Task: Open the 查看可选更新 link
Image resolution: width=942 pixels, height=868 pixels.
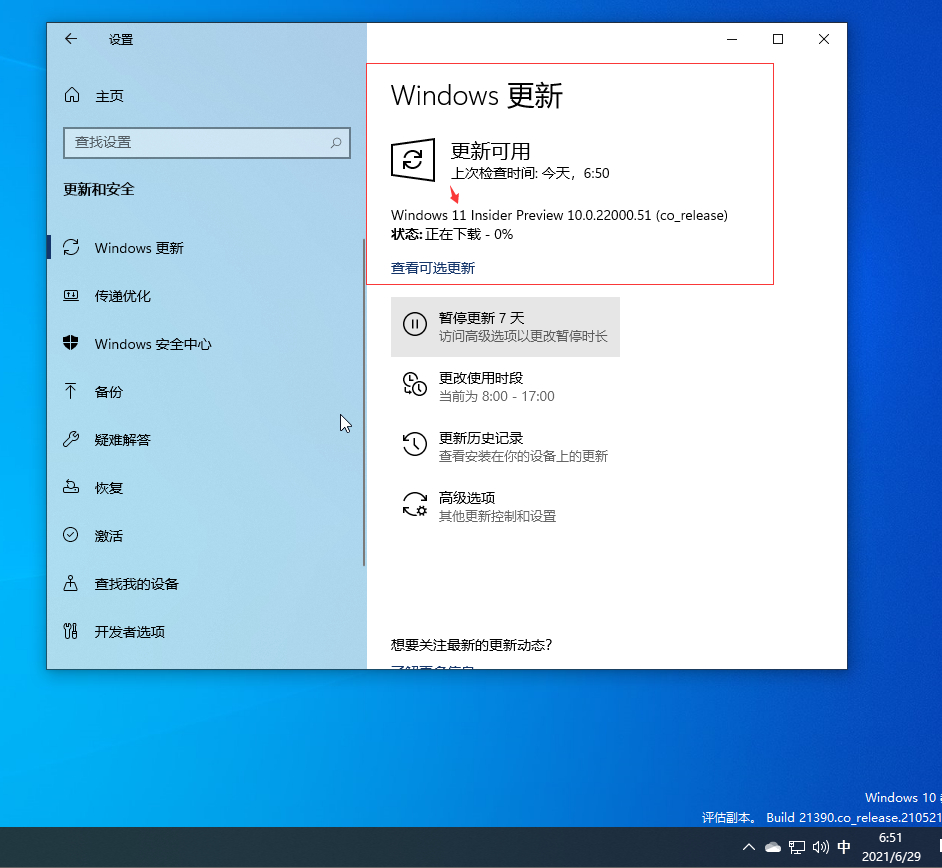Action: 433,268
